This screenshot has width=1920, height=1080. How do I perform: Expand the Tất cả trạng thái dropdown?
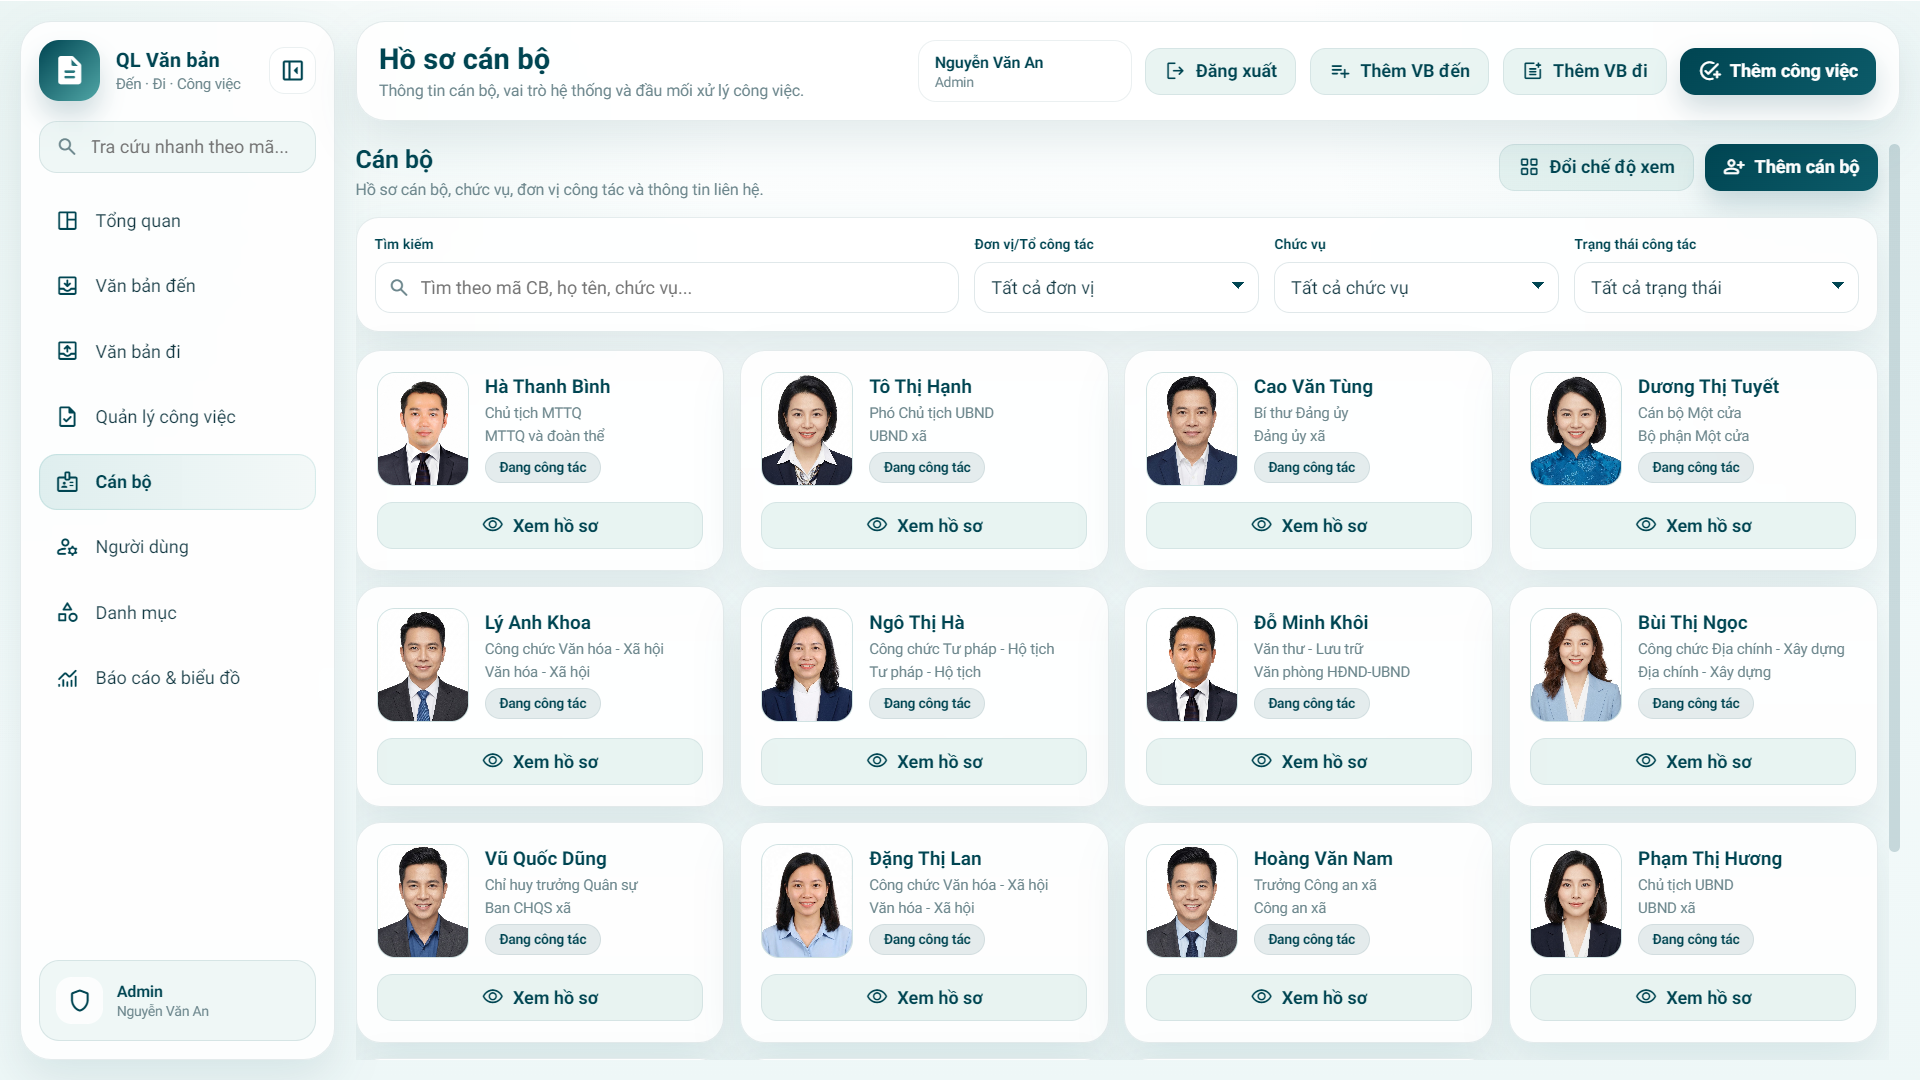[1716, 288]
